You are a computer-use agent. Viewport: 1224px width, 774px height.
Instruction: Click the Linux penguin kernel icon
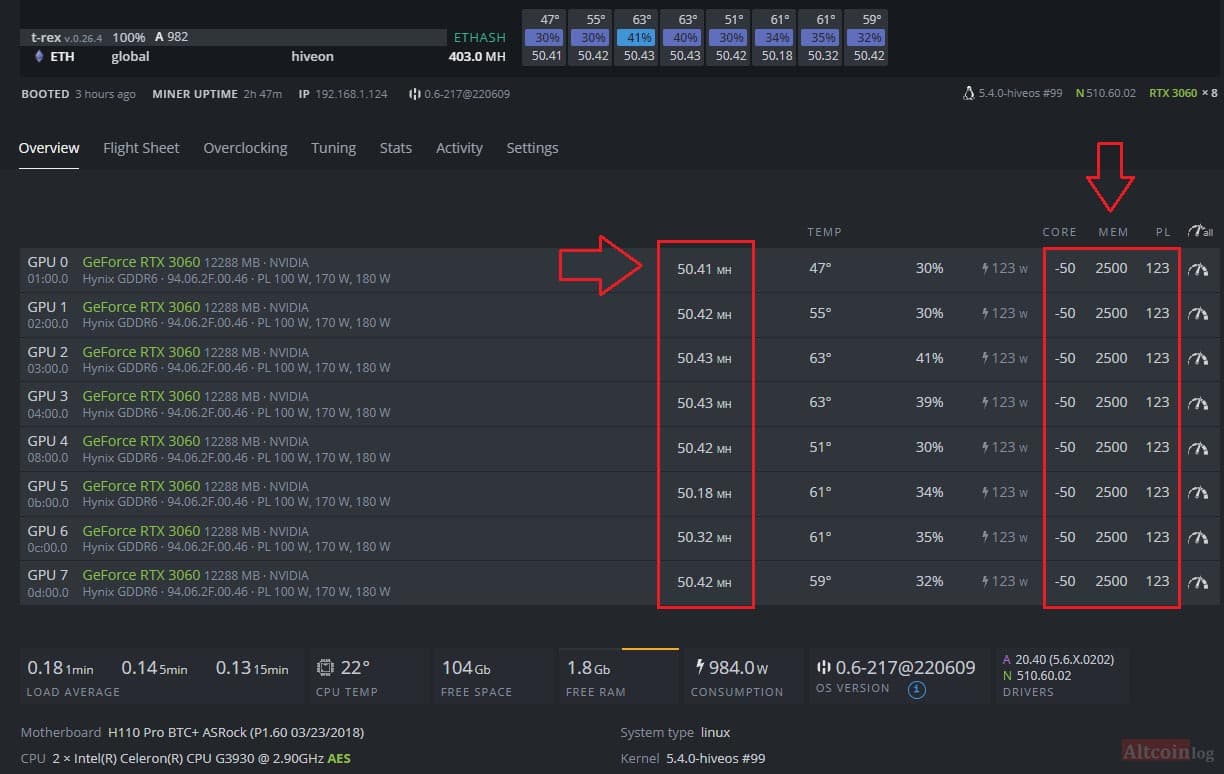(x=967, y=93)
